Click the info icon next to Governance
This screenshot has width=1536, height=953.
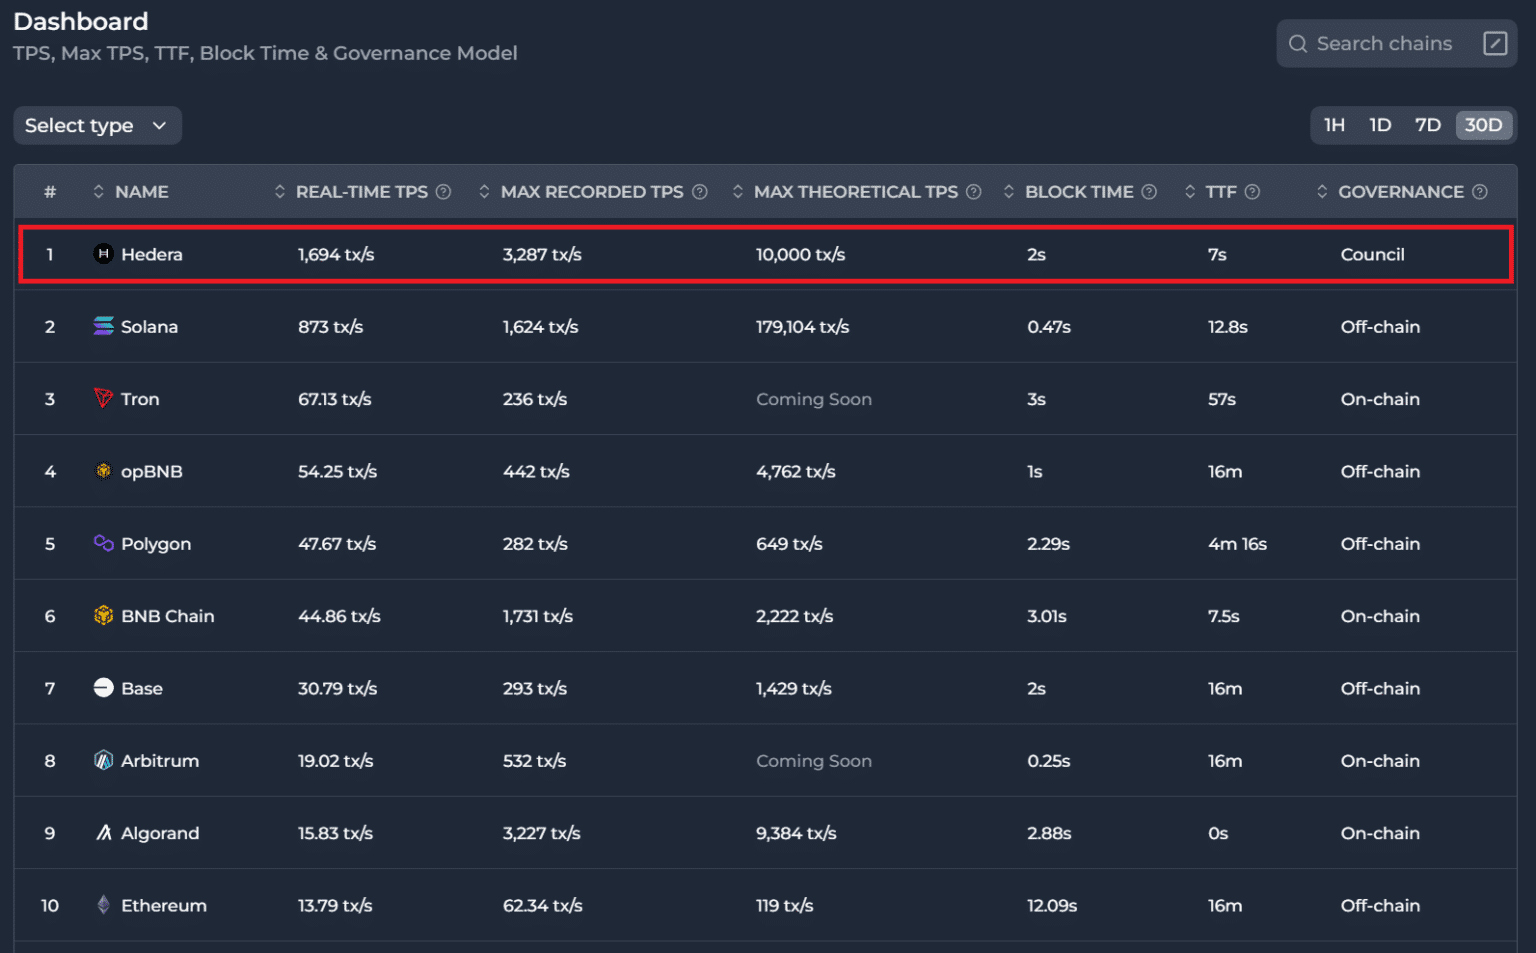click(1480, 192)
